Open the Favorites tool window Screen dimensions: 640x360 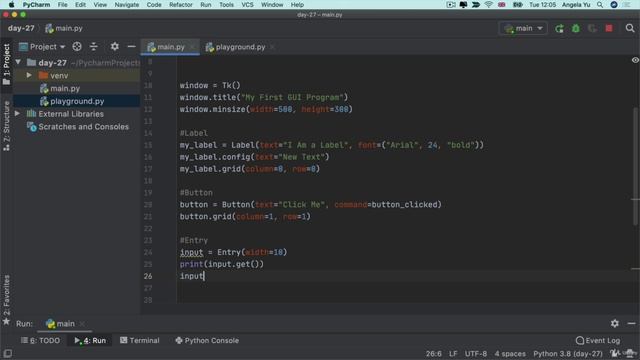[x=6, y=300]
